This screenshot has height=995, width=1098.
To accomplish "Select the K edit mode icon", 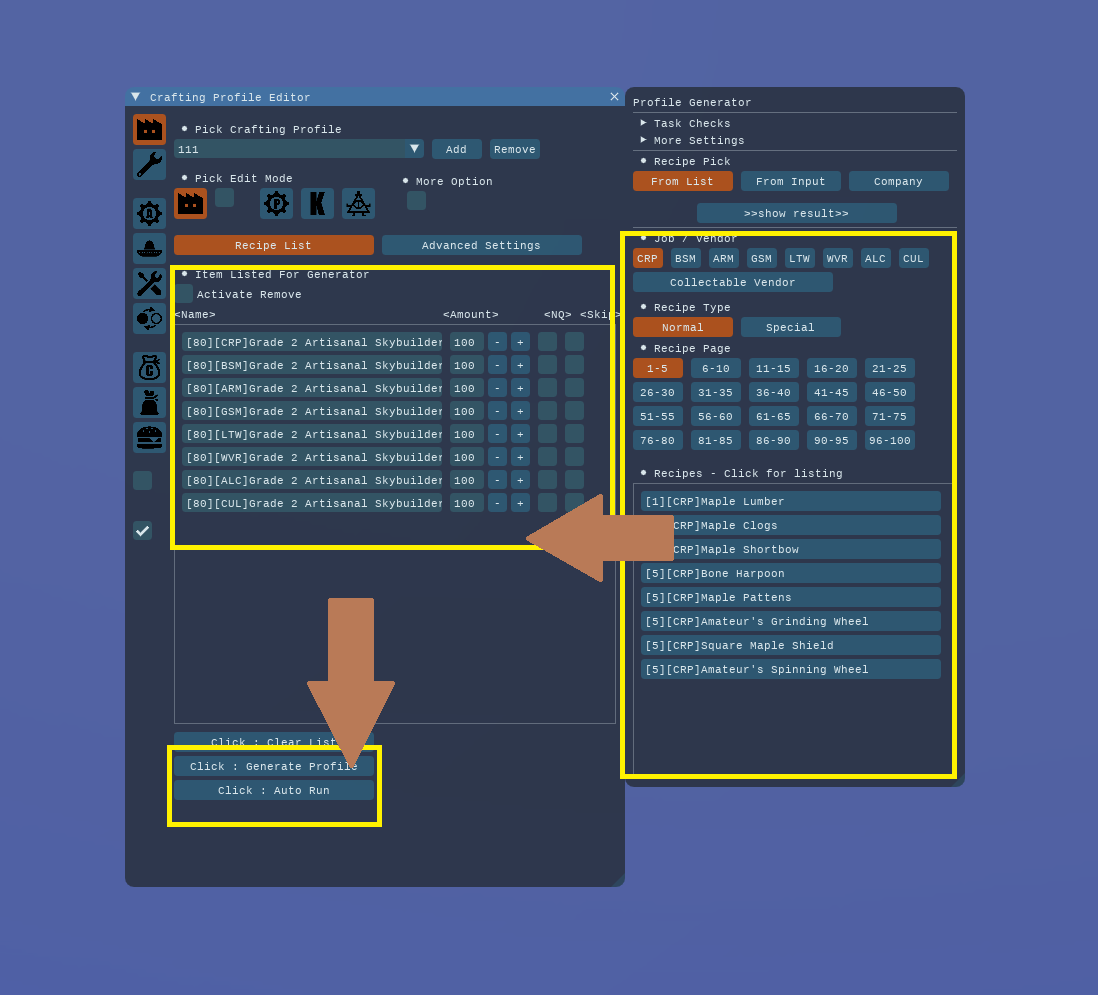I will (317, 203).
